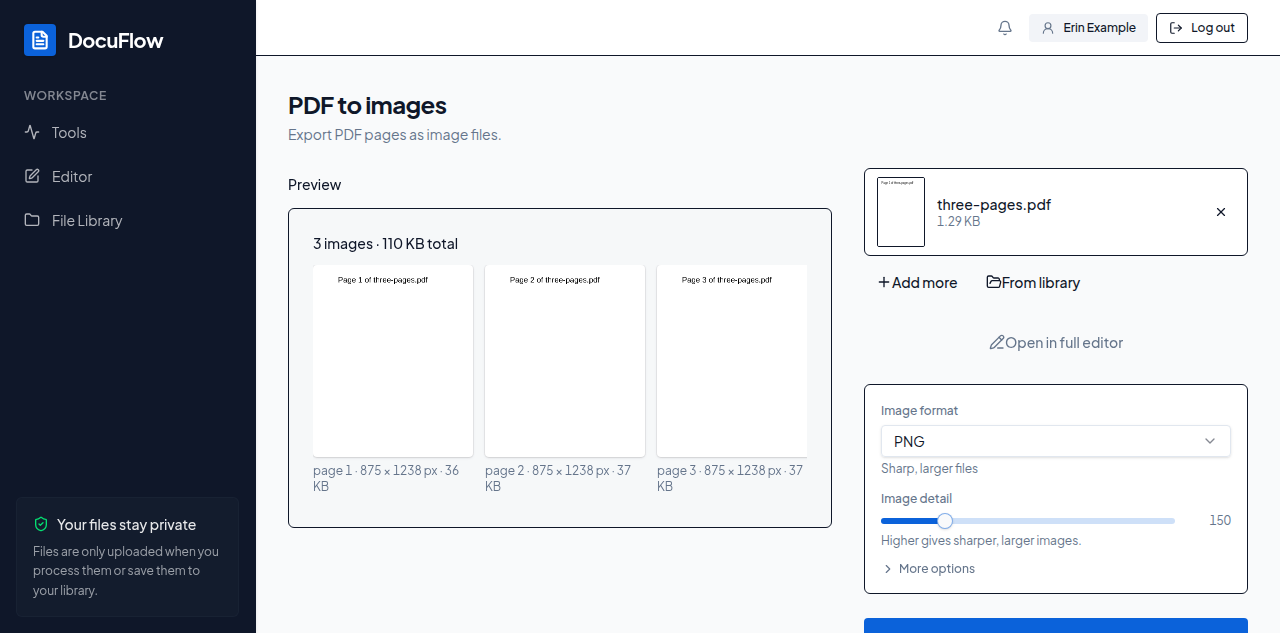Expand More options
Viewport: 1280px width, 633px height.
[929, 569]
